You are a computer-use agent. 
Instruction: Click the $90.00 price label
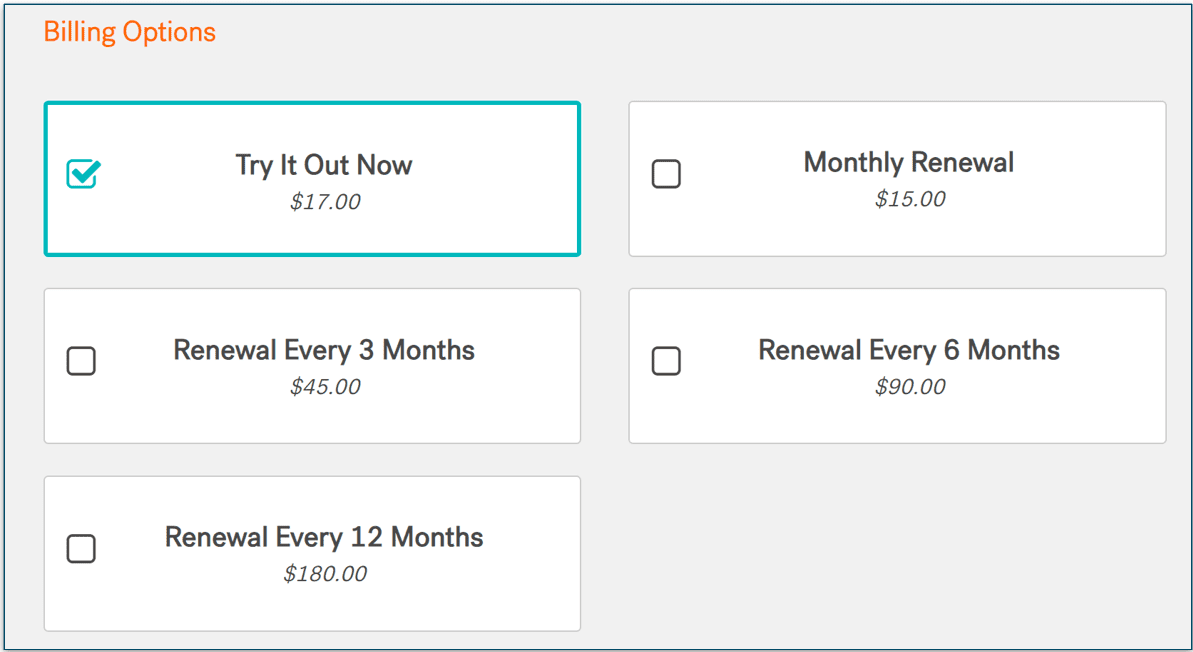click(910, 387)
